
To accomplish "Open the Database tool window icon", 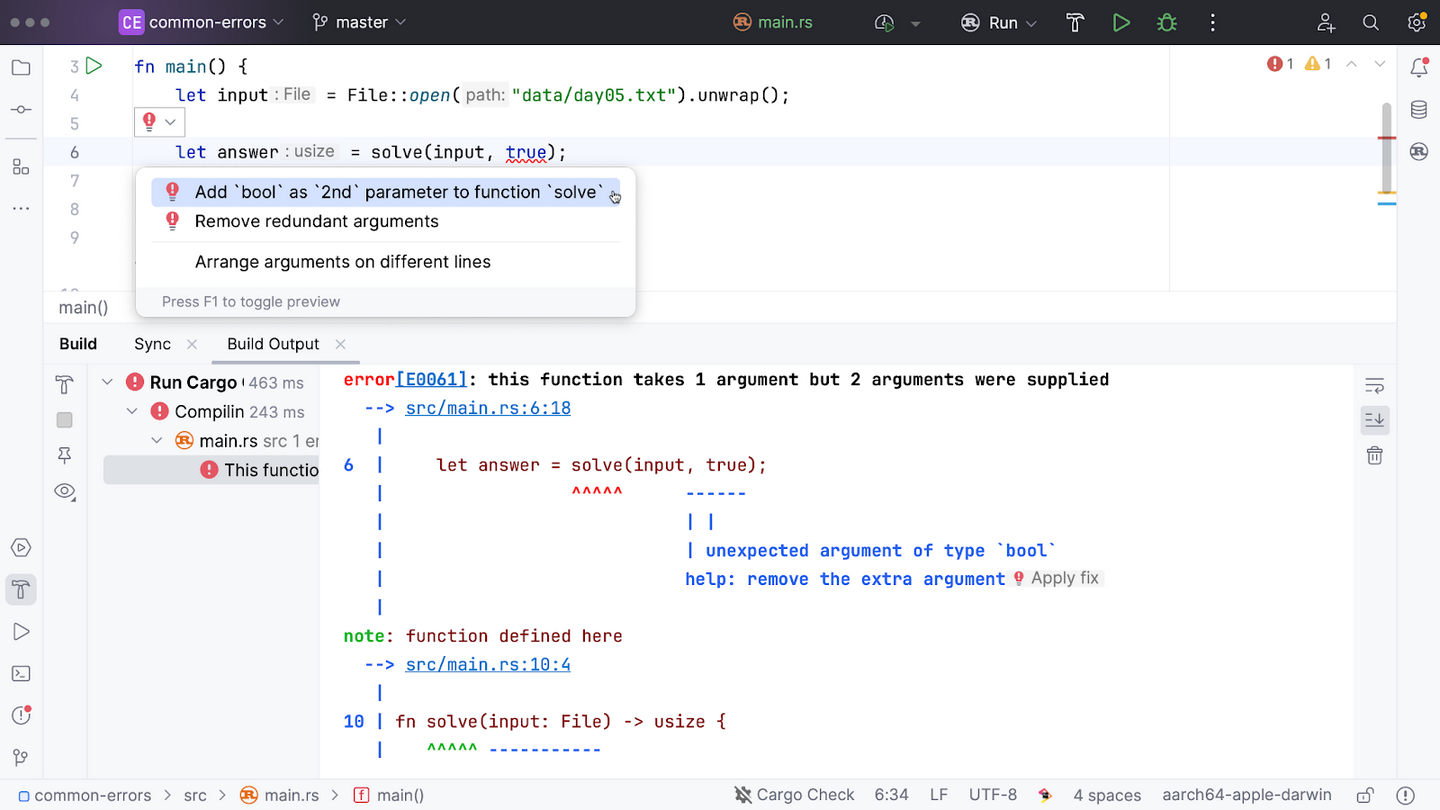I will (x=1418, y=110).
